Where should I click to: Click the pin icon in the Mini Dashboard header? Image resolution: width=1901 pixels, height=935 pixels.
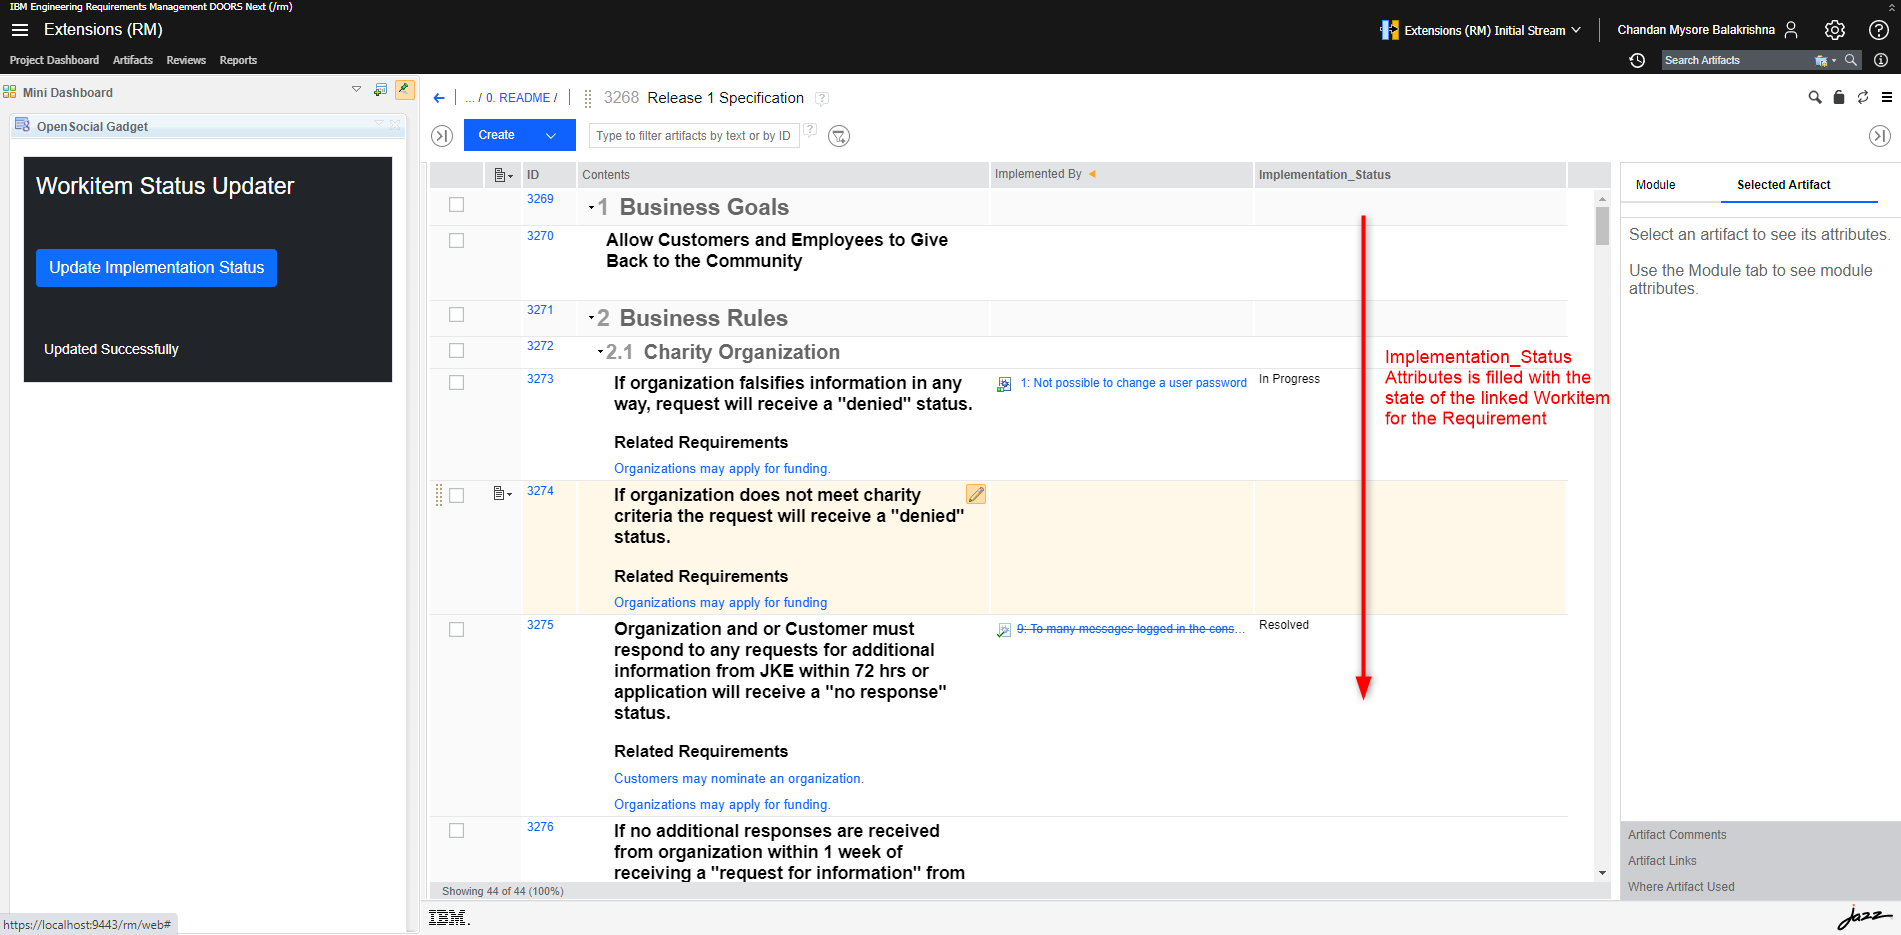pos(404,90)
